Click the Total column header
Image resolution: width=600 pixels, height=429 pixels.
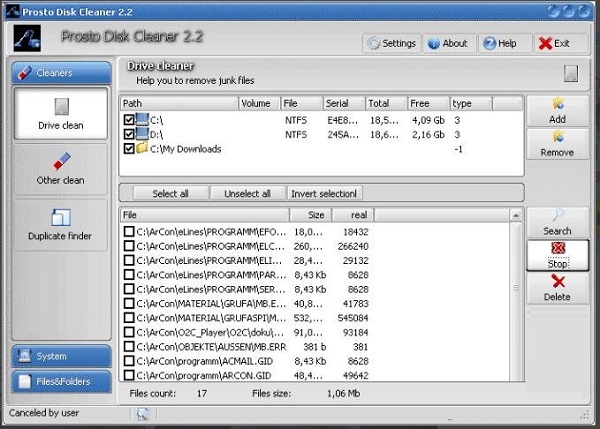click(x=386, y=103)
